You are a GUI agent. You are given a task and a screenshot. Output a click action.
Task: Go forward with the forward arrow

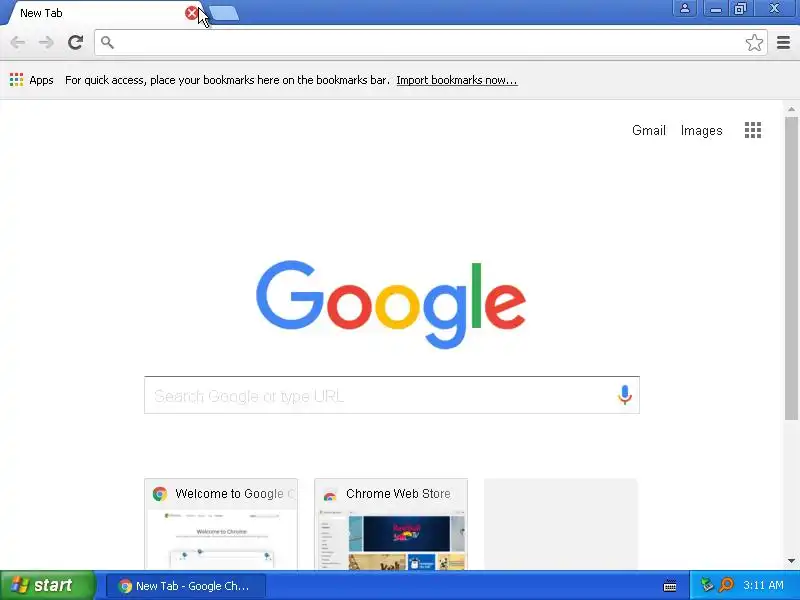tap(46, 42)
